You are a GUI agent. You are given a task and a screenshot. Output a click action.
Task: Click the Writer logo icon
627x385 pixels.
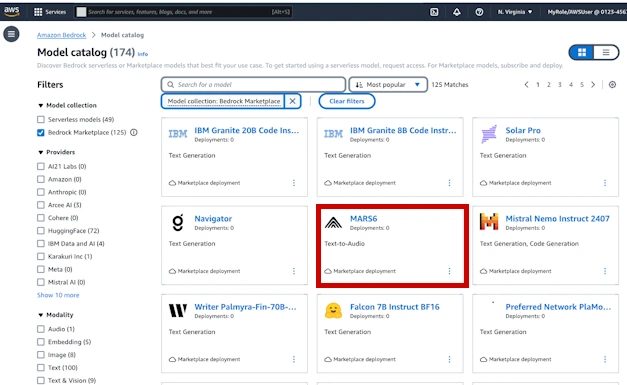click(178, 310)
